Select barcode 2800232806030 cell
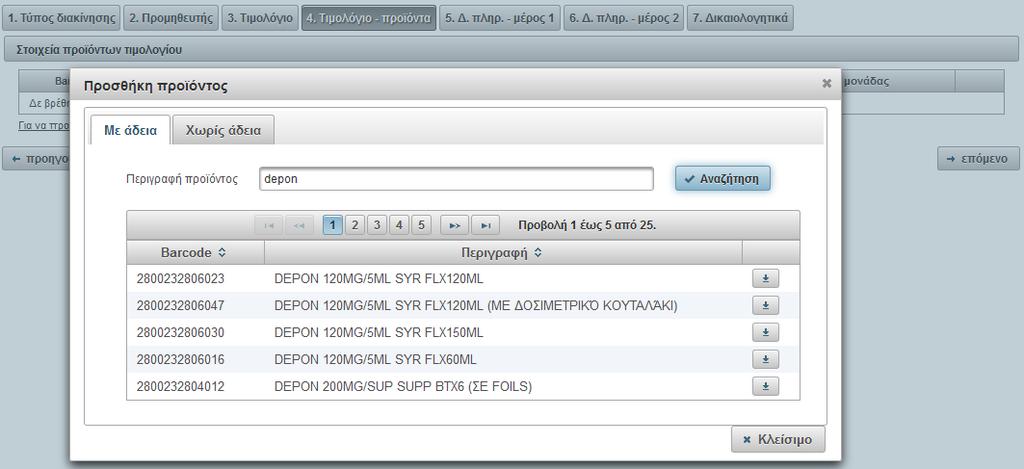The width and height of the screenshot is (1024, 469). (180, 333)
